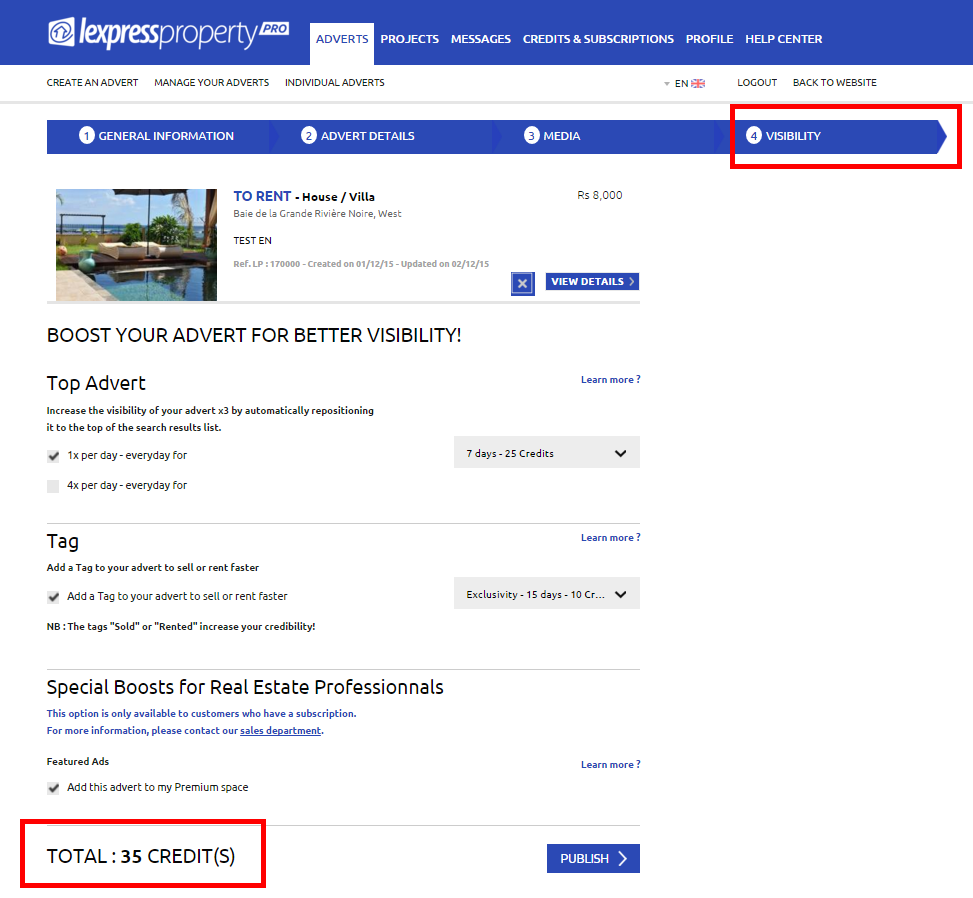Click the sales department link

point(280,730)
